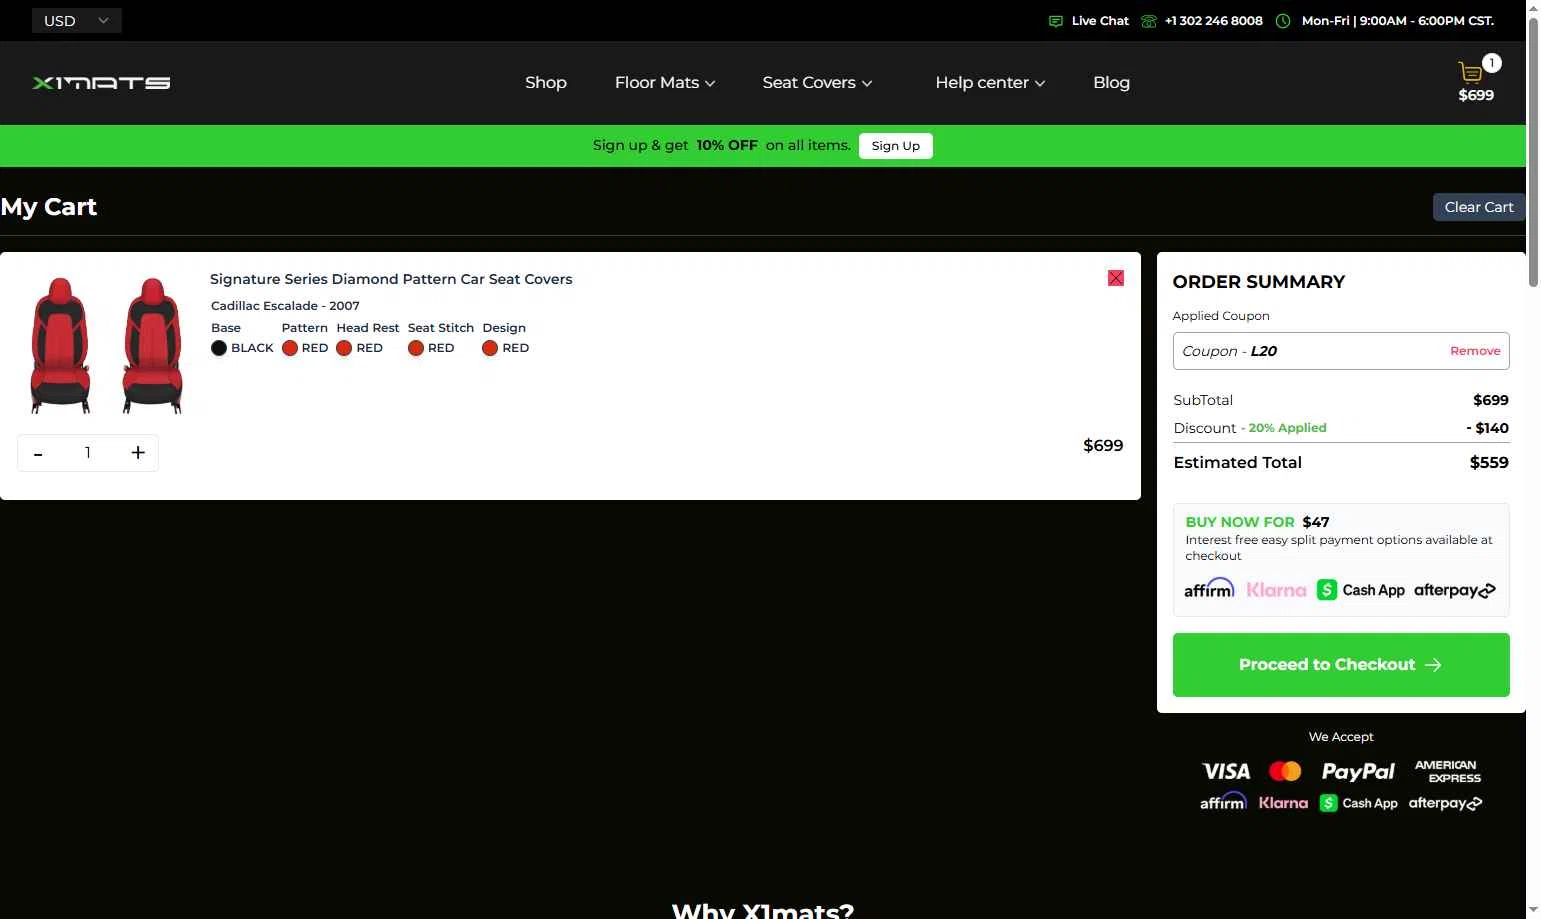Image resolution: width=1541 pixels, height=919 pixels.
Task: Click the clock icon by business hours
Action: (x=1283, y=21)
